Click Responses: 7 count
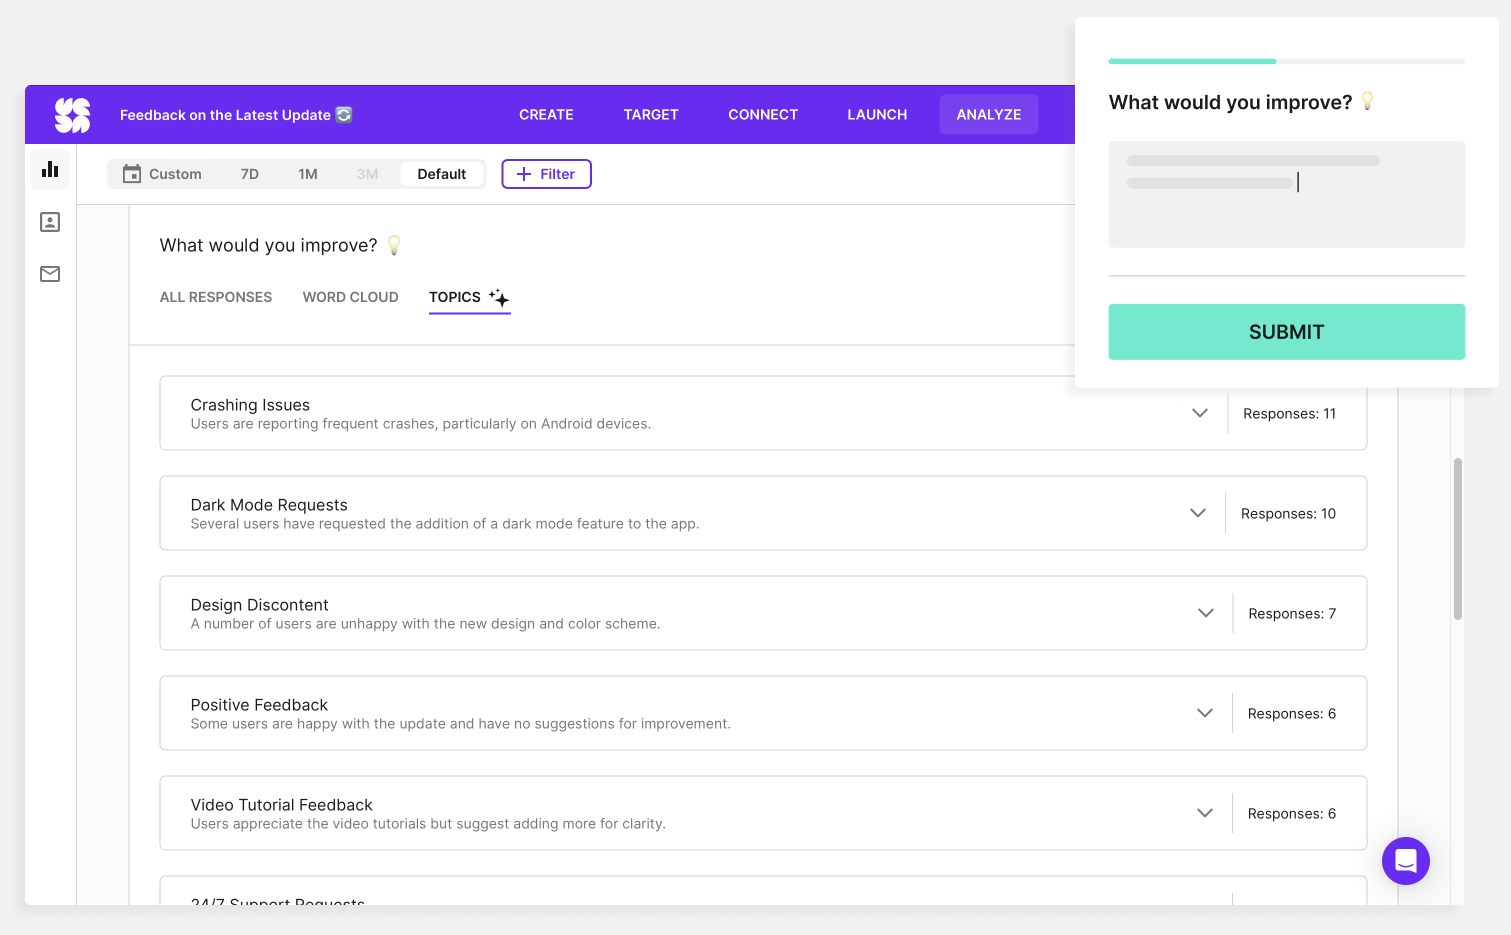 pos(1292,614)
